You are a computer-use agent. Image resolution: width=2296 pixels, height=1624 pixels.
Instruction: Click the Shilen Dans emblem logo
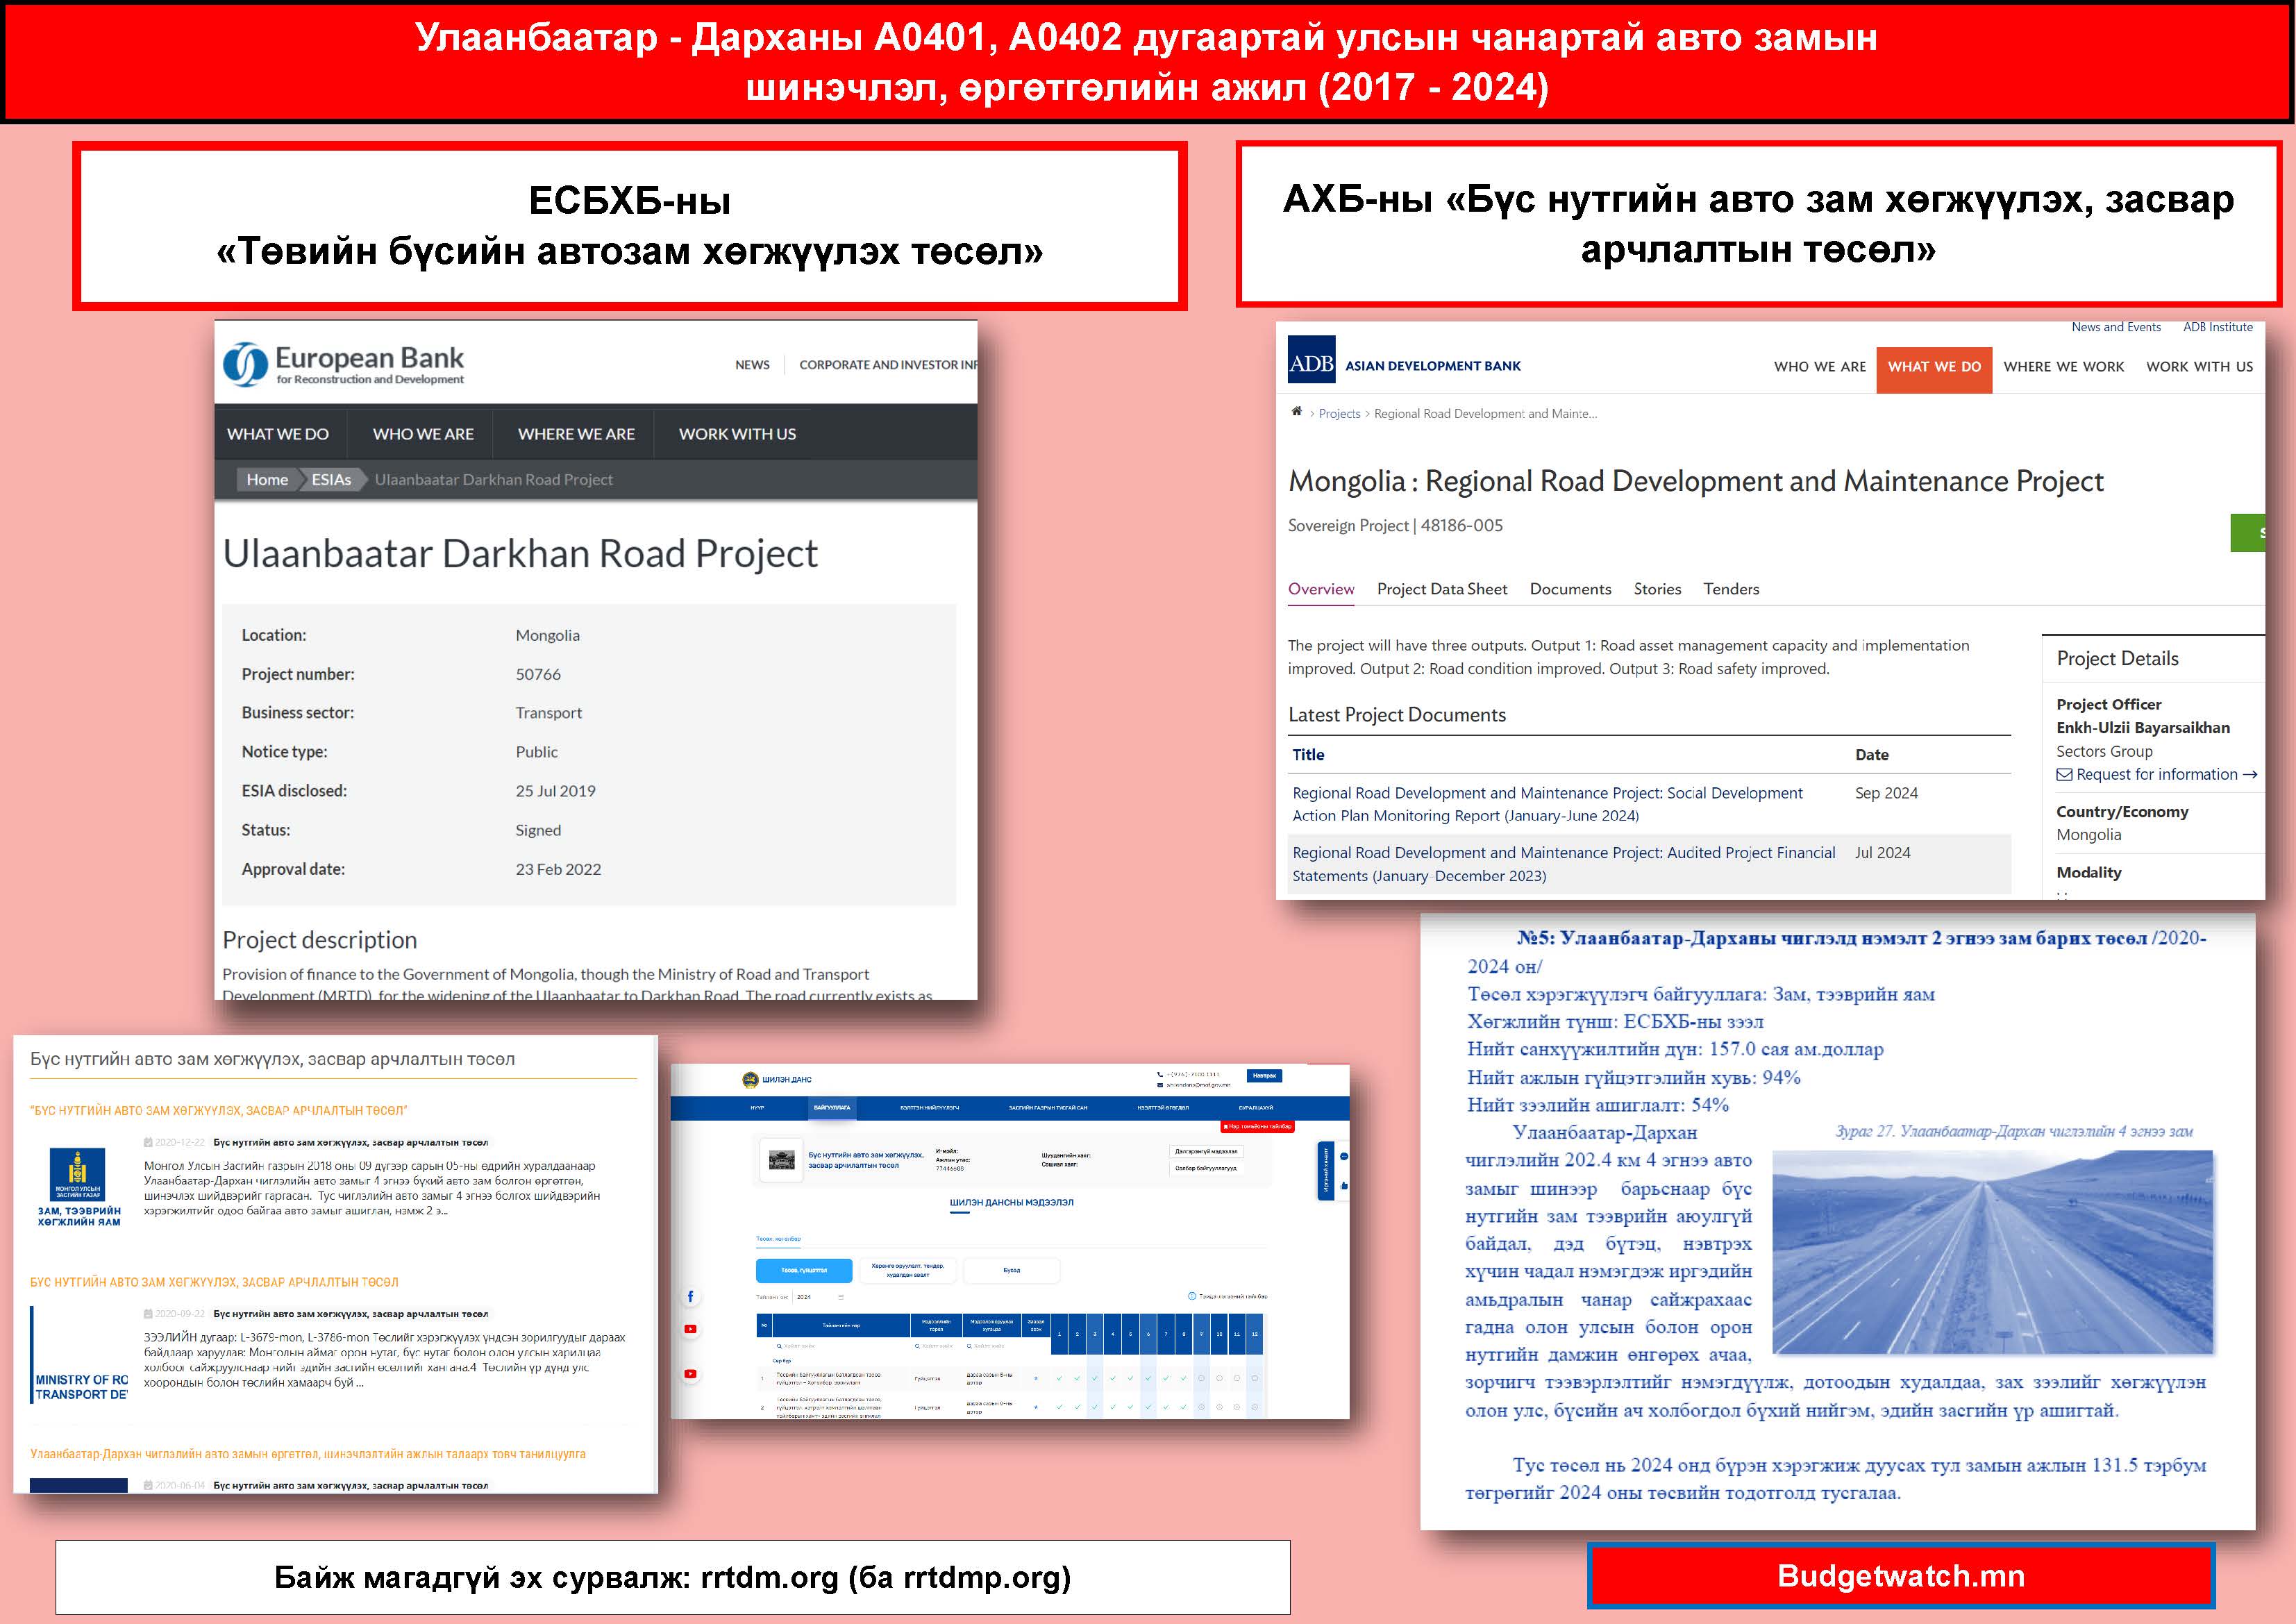click(x=750, y=1079)
